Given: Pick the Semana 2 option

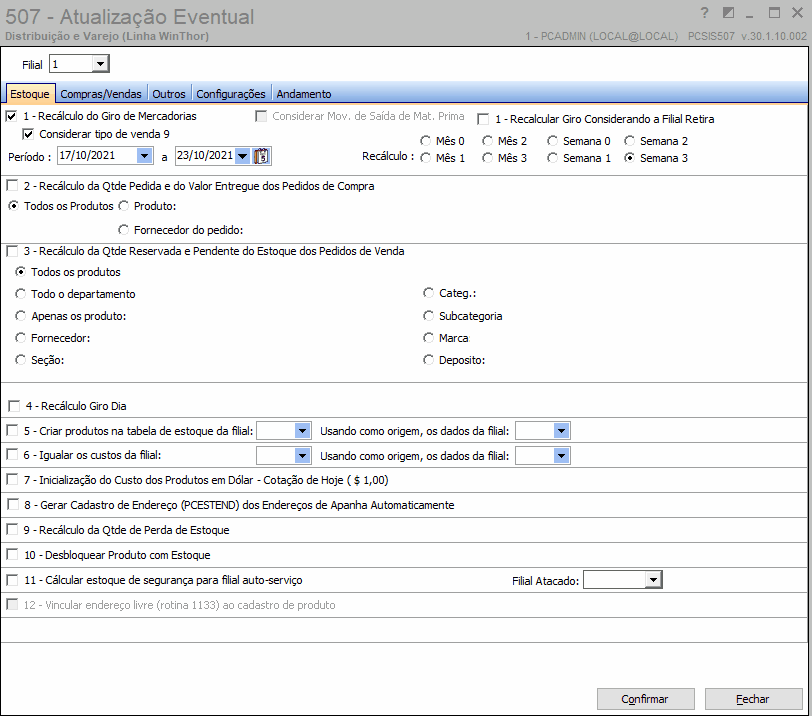Looking at the screenshot, I should coord(629,141).
